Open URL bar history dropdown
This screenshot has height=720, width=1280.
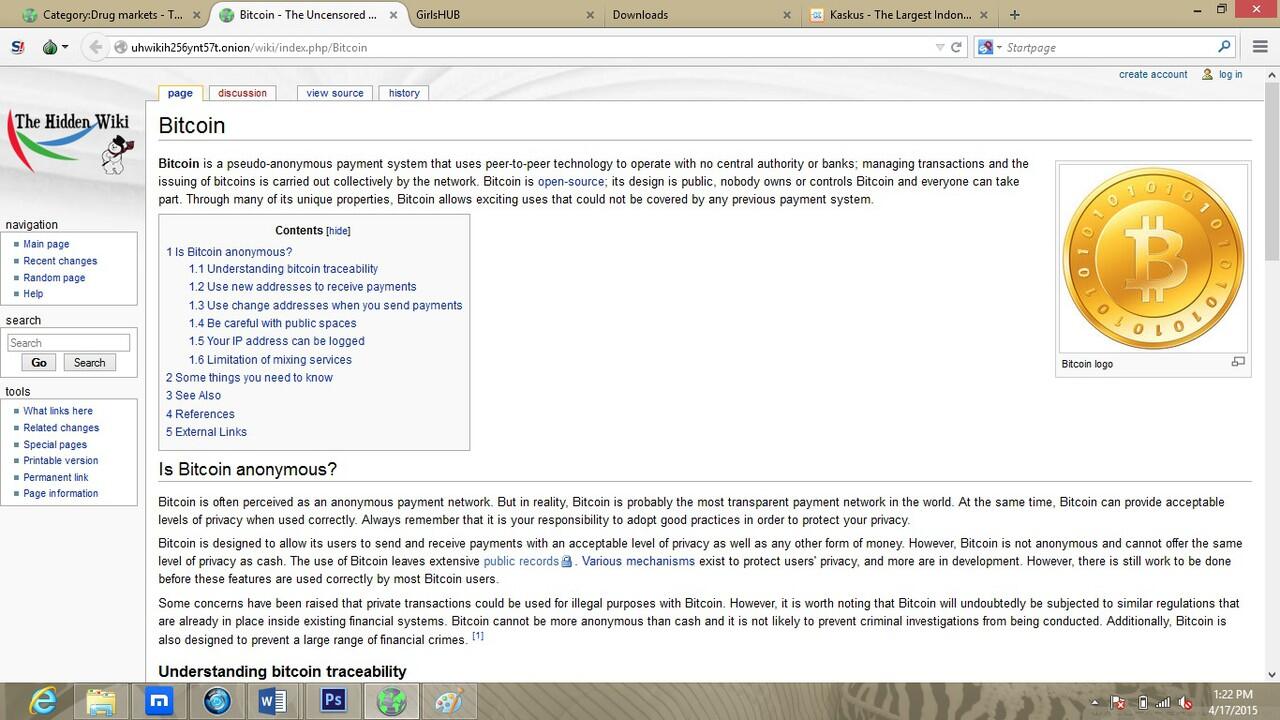(939, 47)
